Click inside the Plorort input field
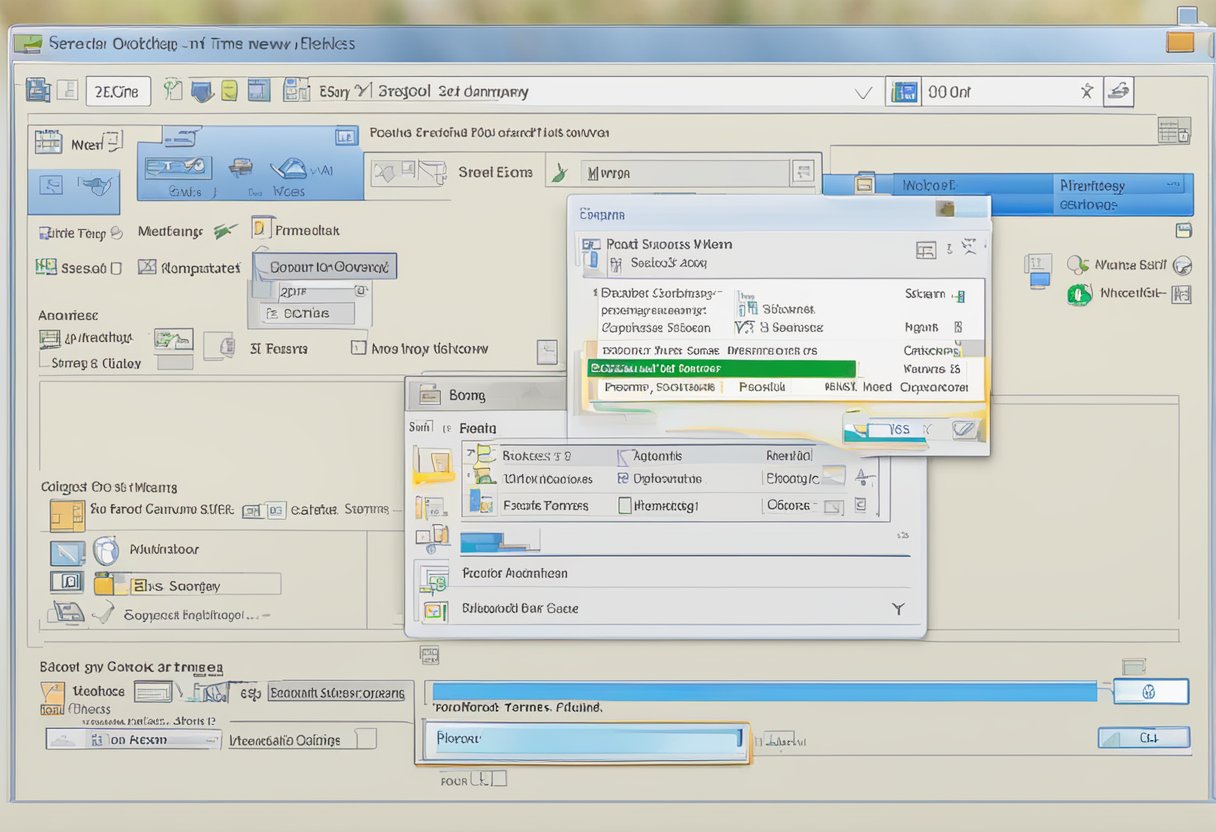This screenshot has width=1216, height=832. (x=584, y=742)
